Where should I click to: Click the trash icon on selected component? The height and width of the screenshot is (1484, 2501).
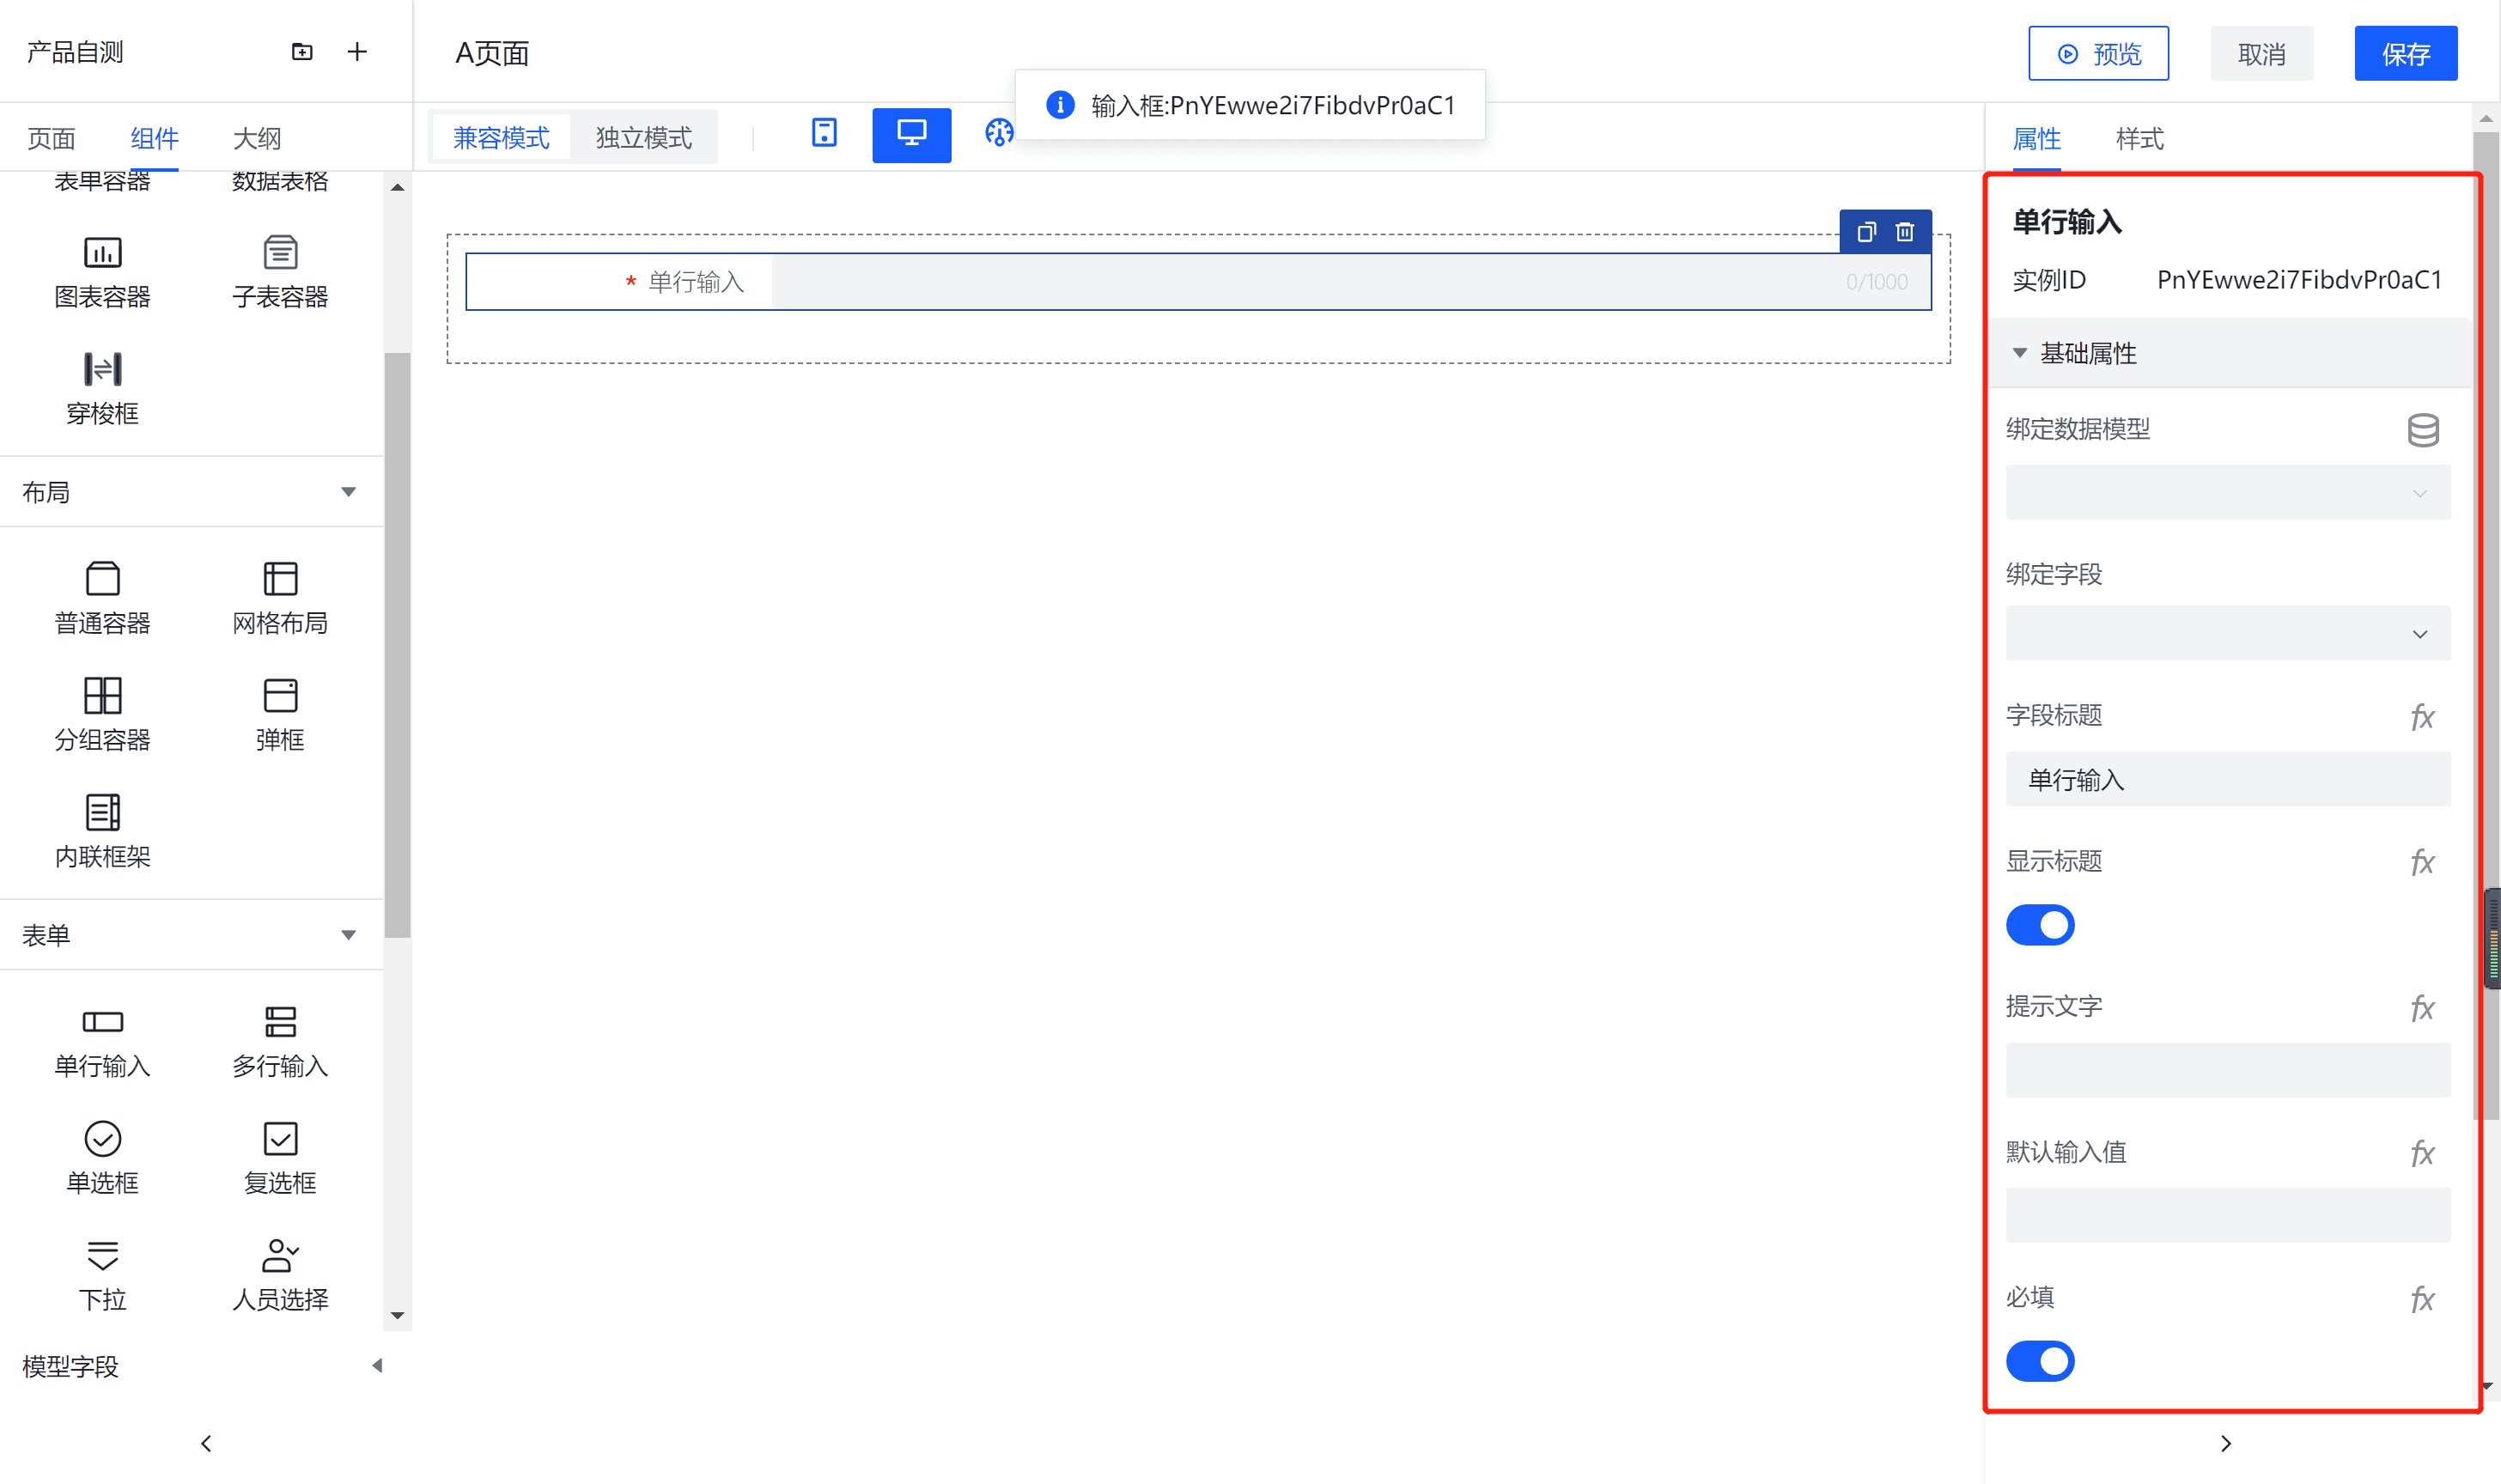point(1904,232)
